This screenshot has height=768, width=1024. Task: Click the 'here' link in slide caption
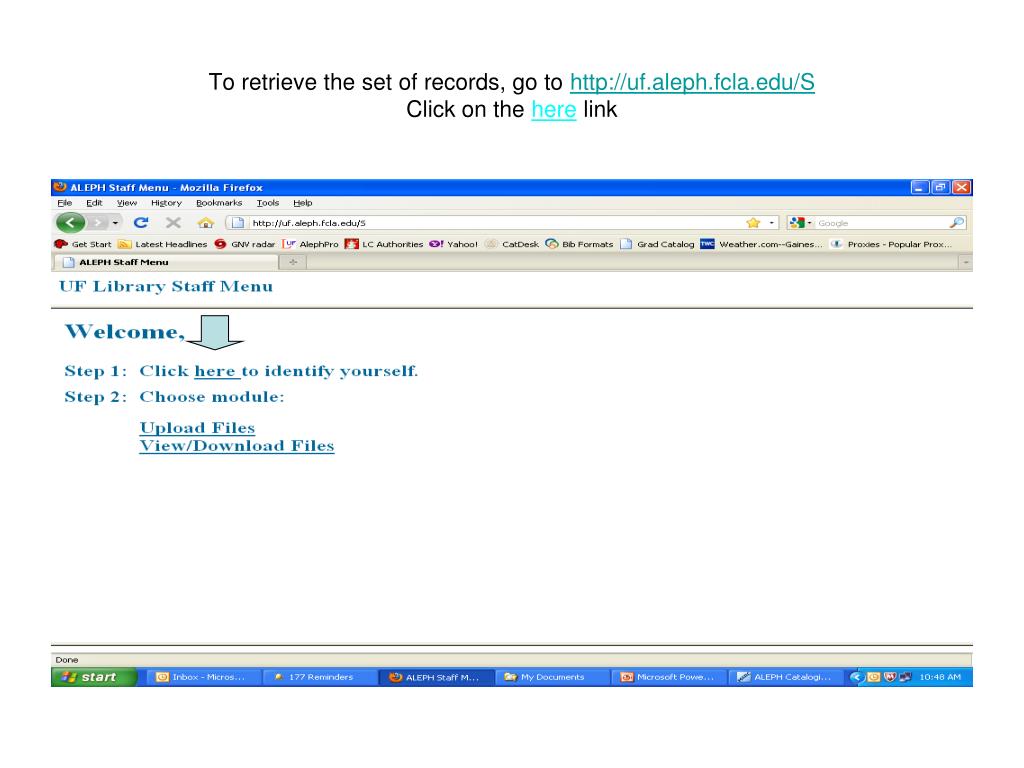pos(554,110)
